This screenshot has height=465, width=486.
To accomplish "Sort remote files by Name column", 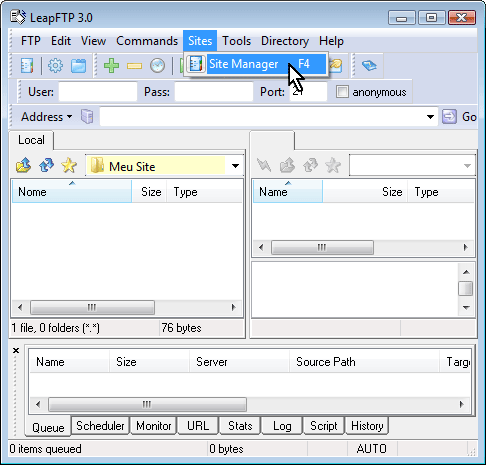I will point(288,191).
